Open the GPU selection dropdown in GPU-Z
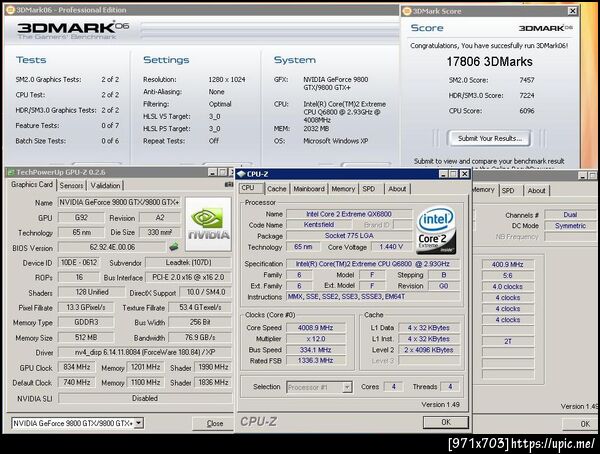 139,423
